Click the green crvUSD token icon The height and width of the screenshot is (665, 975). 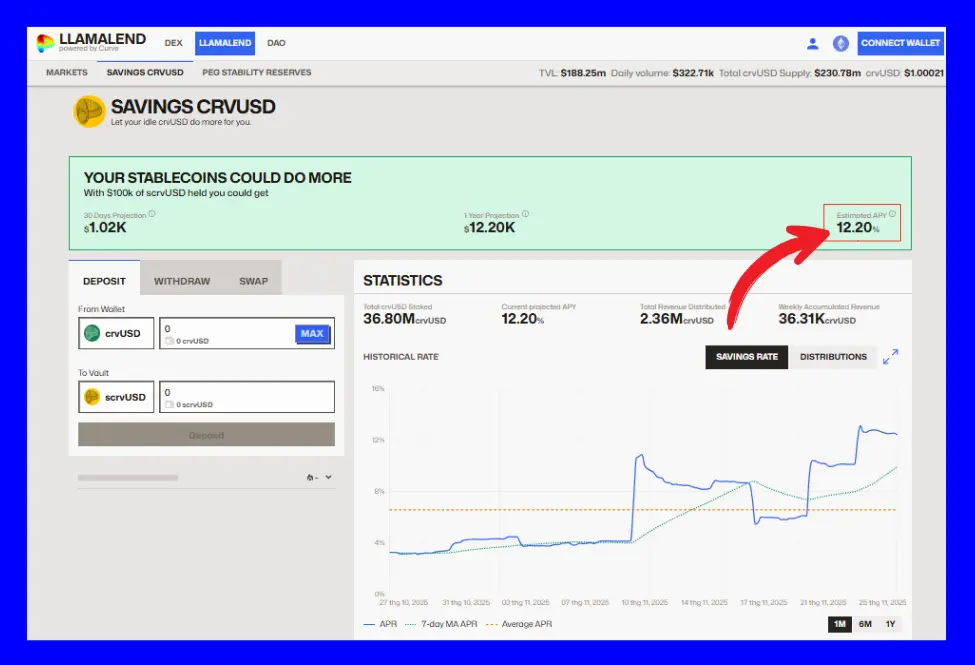pyautogui.click(x=93, y=334)
